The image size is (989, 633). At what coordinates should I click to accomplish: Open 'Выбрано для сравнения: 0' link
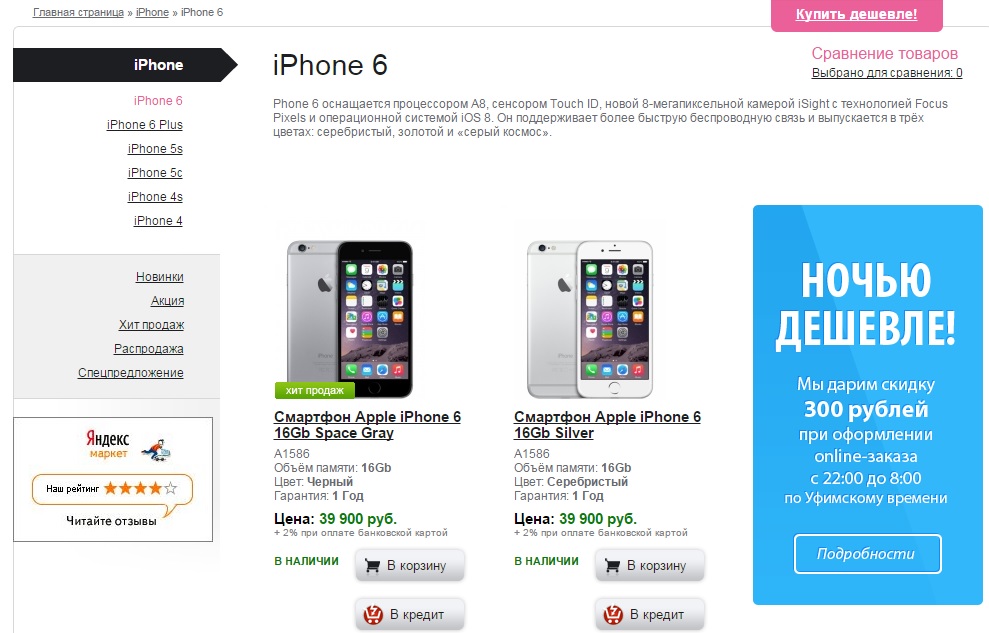(887, 73)
